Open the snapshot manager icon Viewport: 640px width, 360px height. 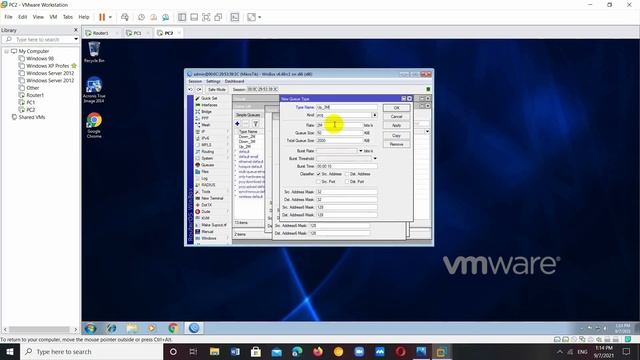[166, 17]
